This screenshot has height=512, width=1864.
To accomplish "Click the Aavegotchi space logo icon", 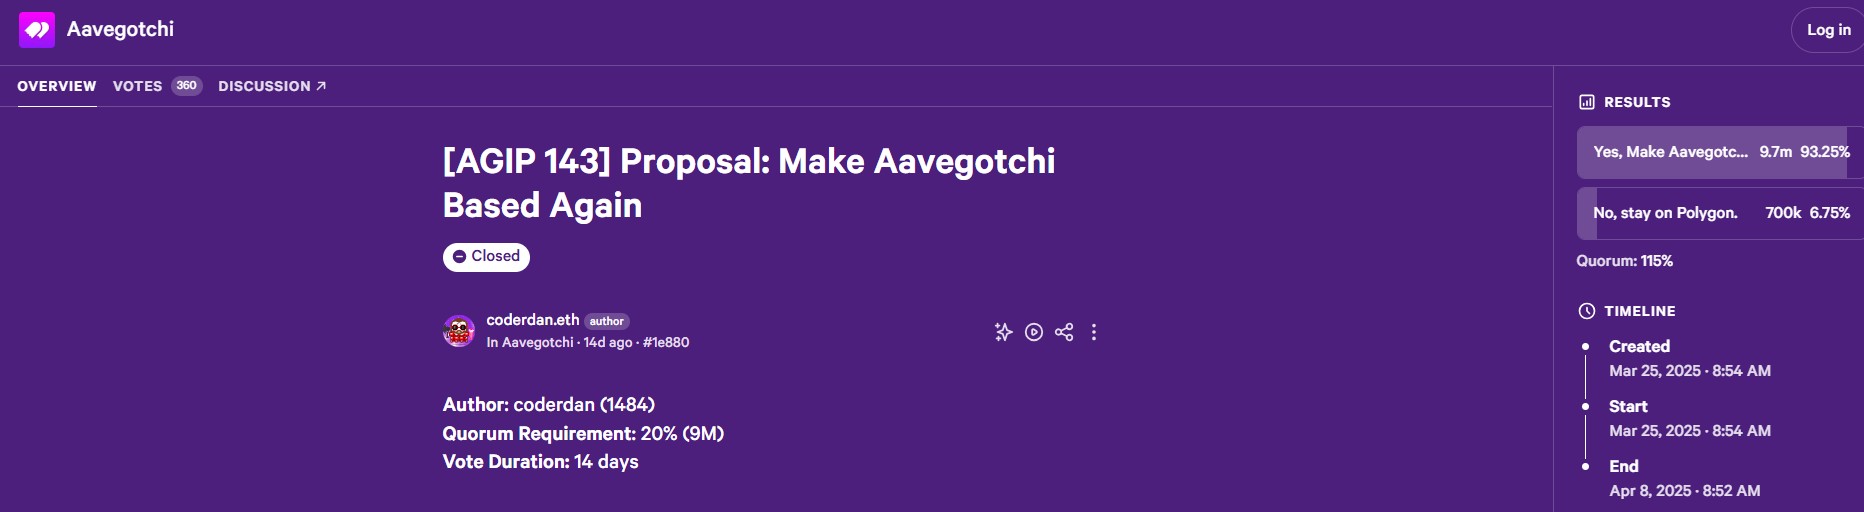I will [x=37, y=30].
